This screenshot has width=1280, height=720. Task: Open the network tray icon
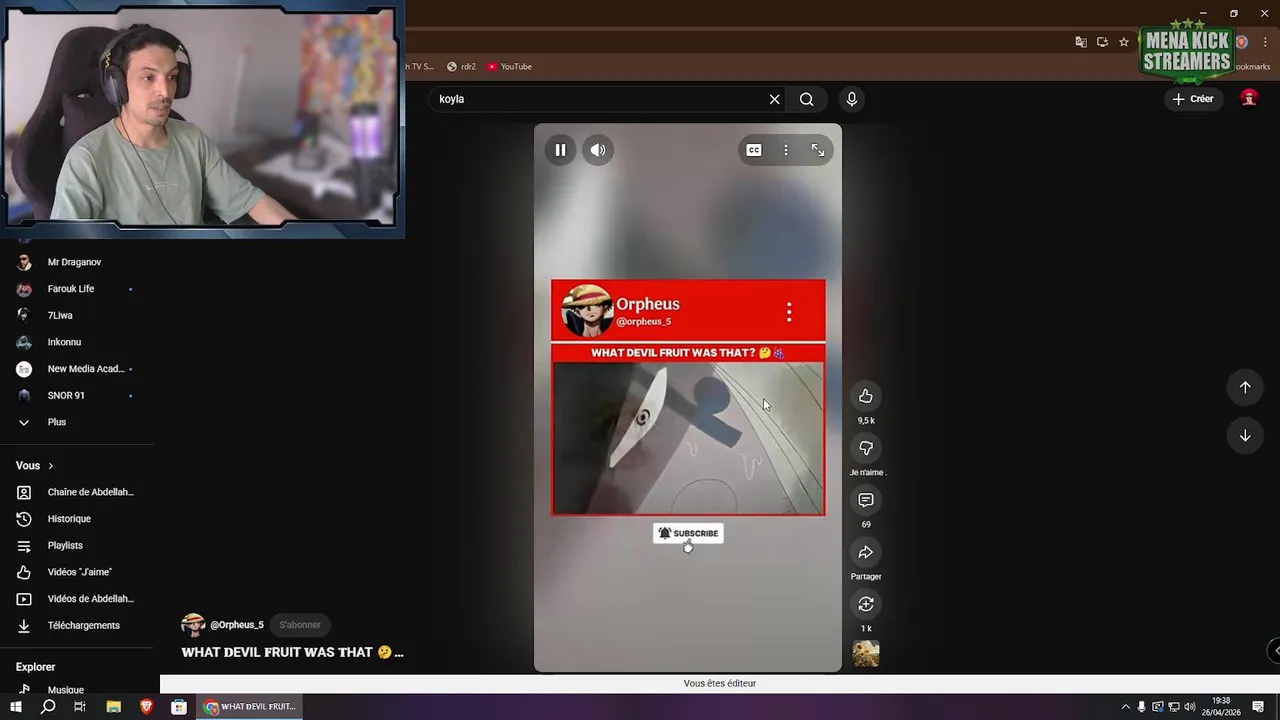1173,707
